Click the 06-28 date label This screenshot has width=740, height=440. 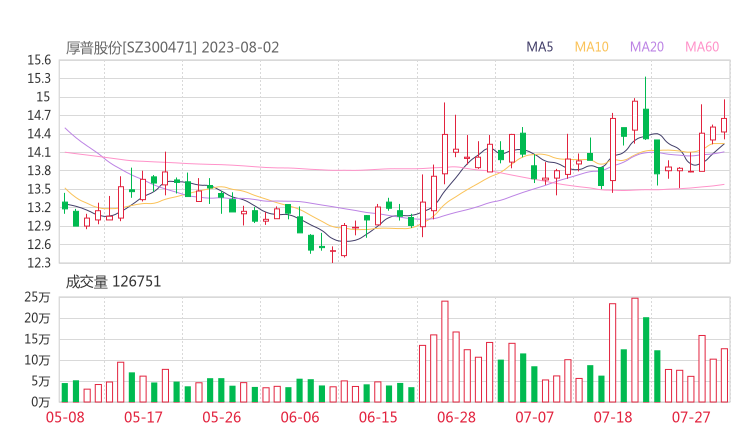tap(456, 417)
